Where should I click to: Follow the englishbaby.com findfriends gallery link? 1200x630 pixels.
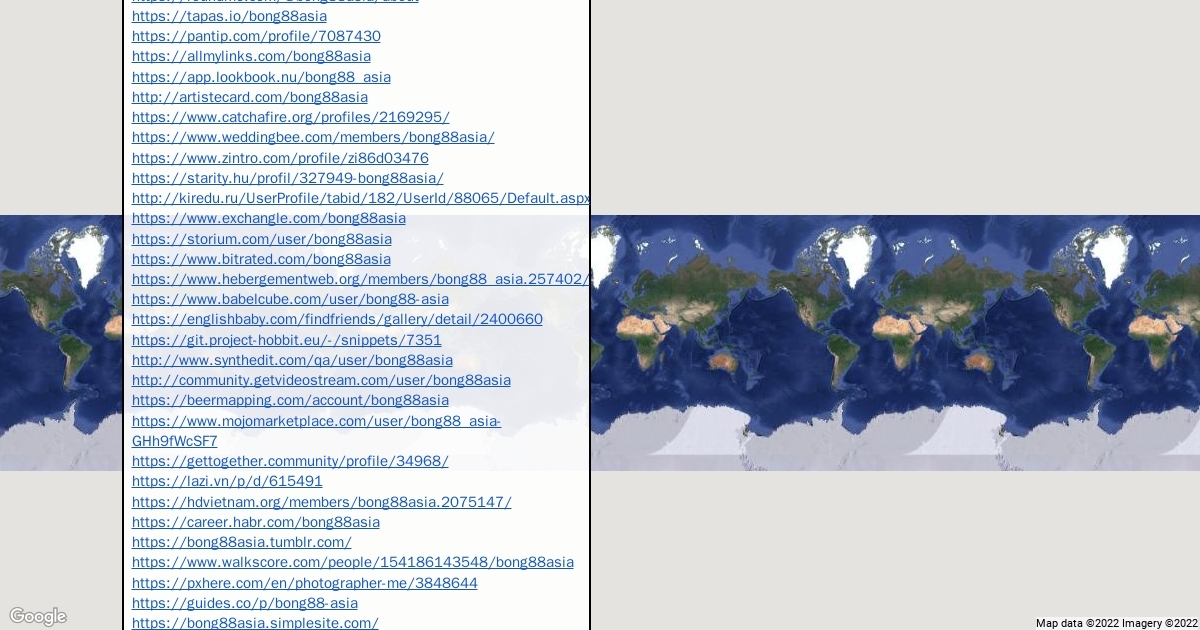point(337,319)
